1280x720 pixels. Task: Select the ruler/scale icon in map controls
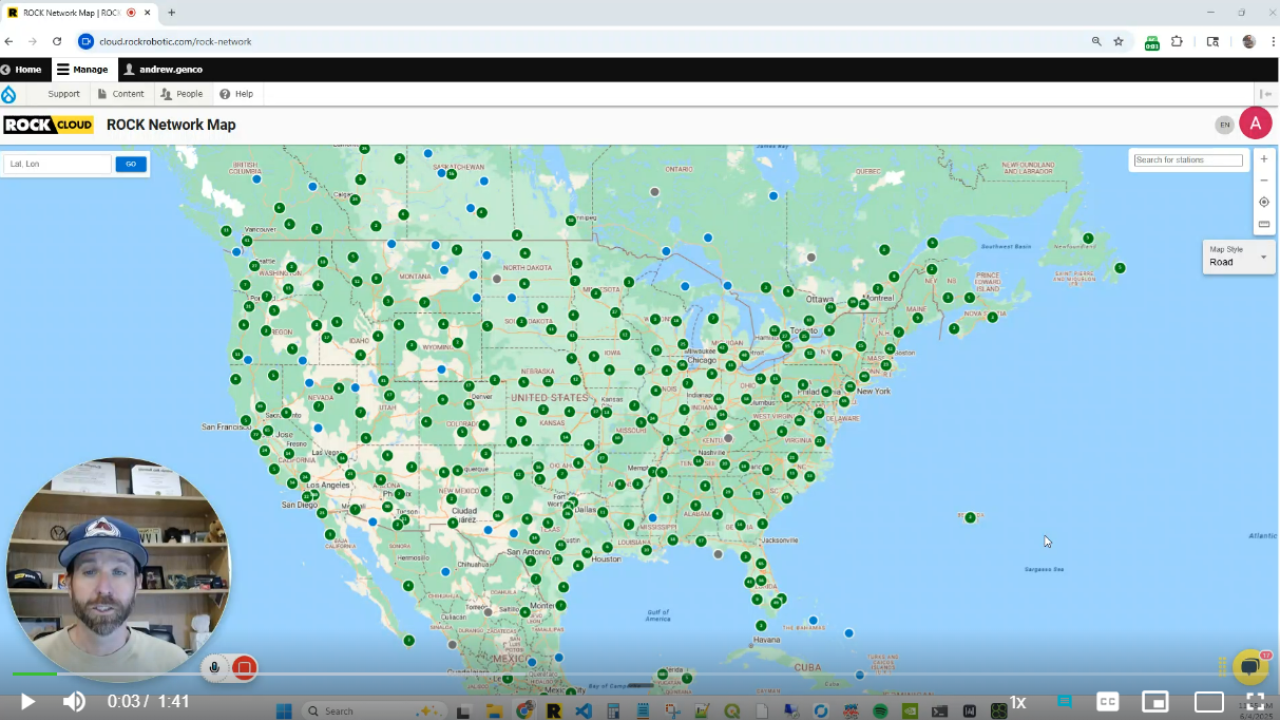click(x=1263, y=224)
